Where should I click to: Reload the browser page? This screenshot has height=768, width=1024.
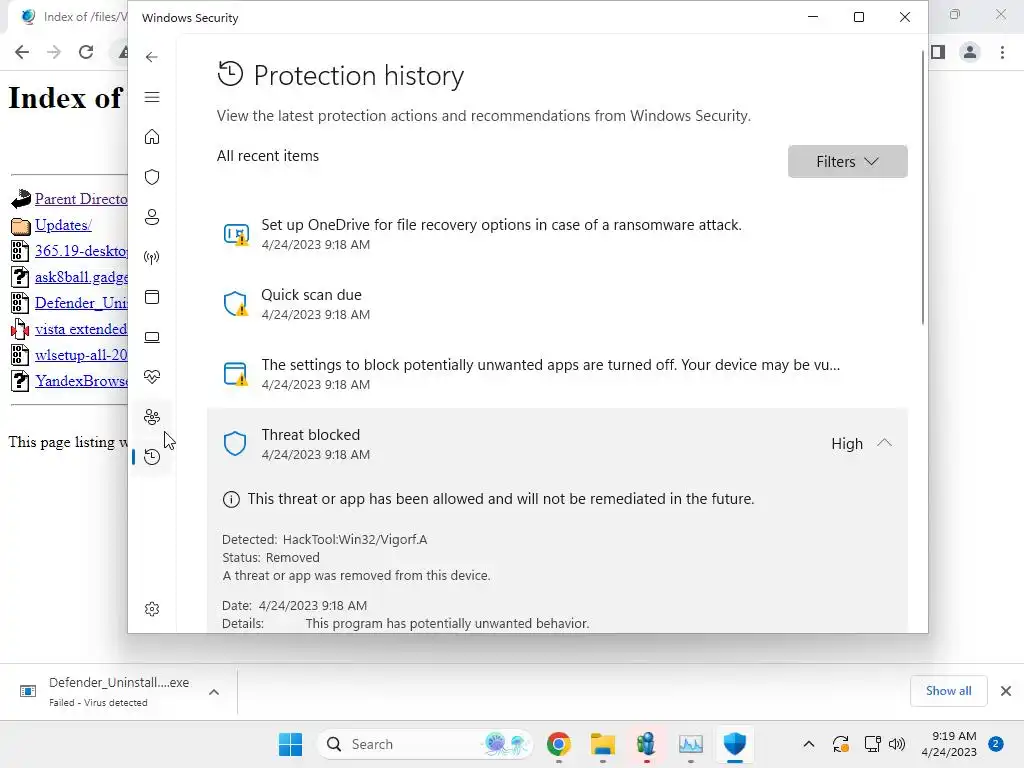pyautogui.click(x=86, y=52)
